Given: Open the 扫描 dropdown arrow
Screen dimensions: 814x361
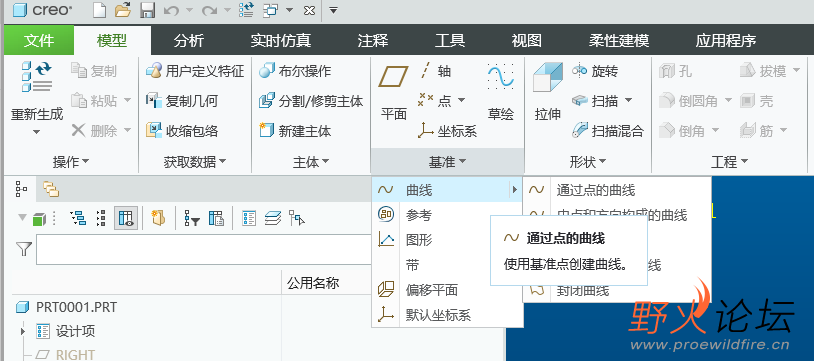Looking at the screenshot, I should (628, 101).
